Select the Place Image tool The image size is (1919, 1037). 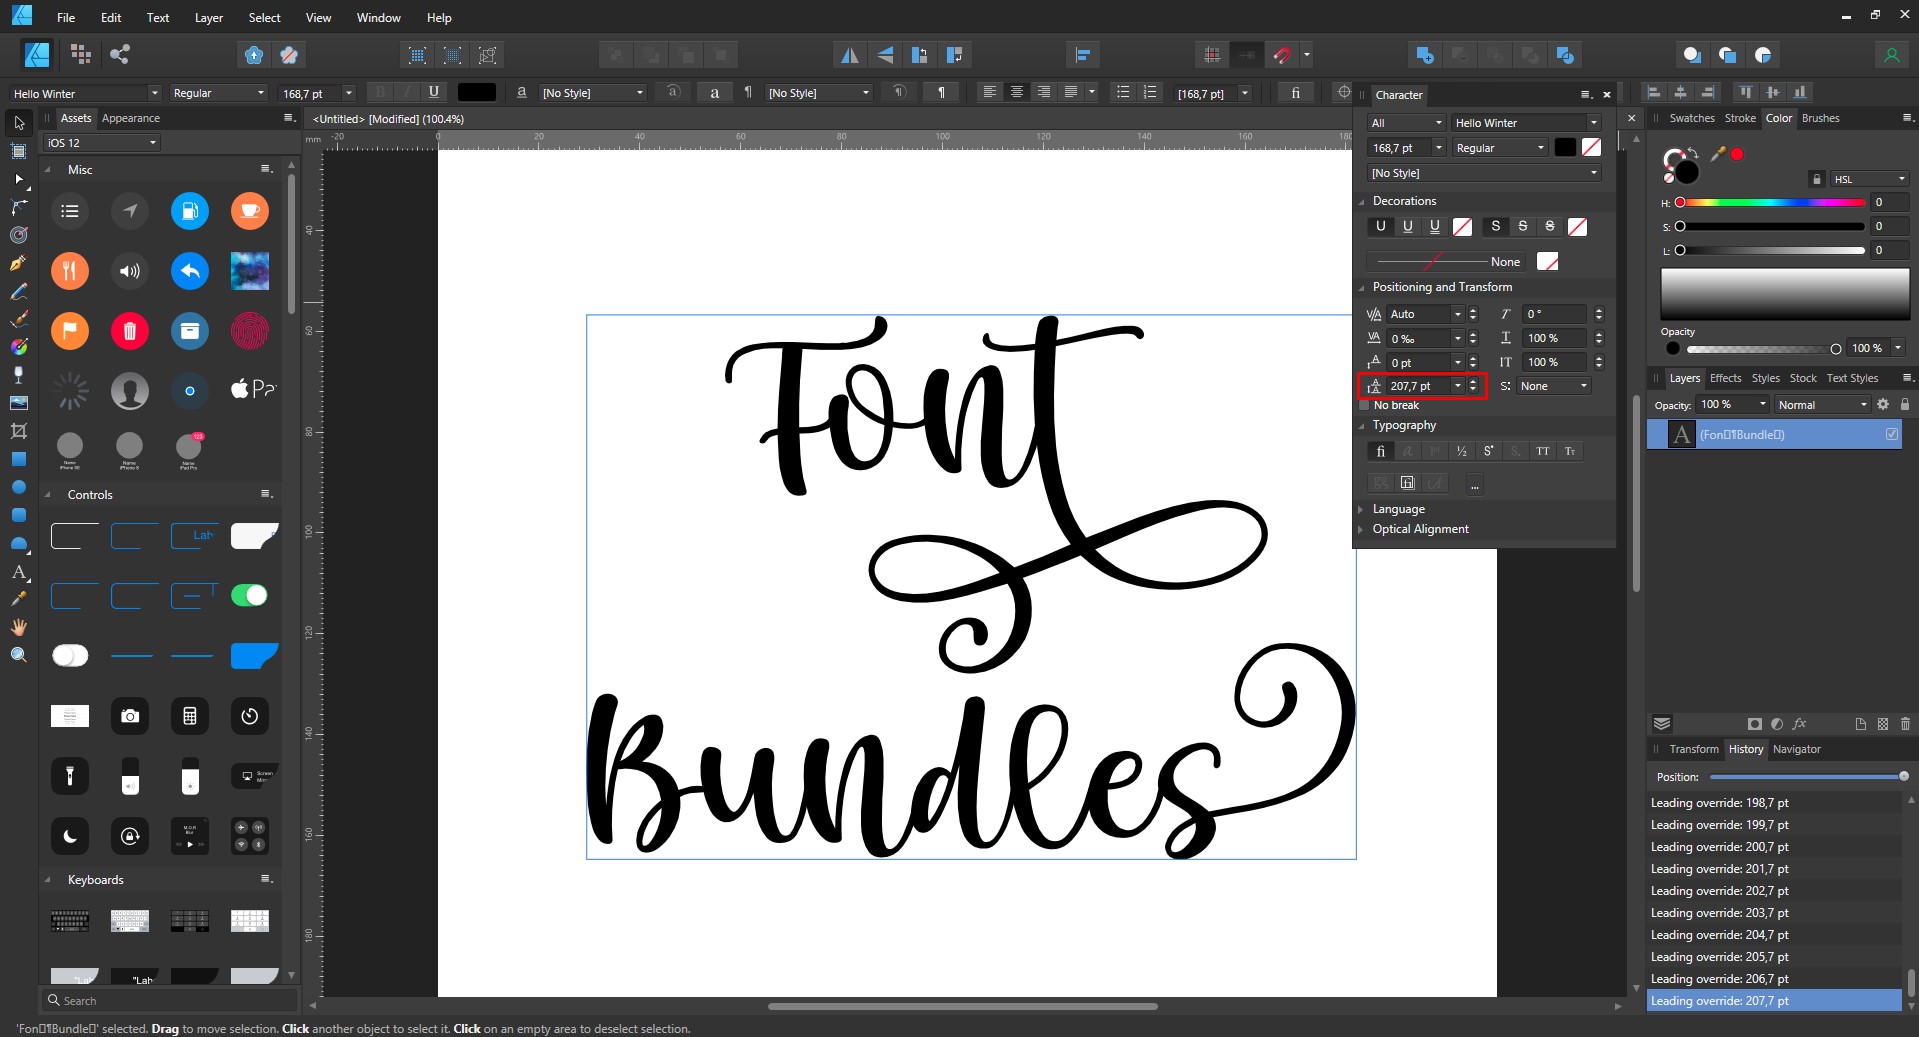pos(19,403)
